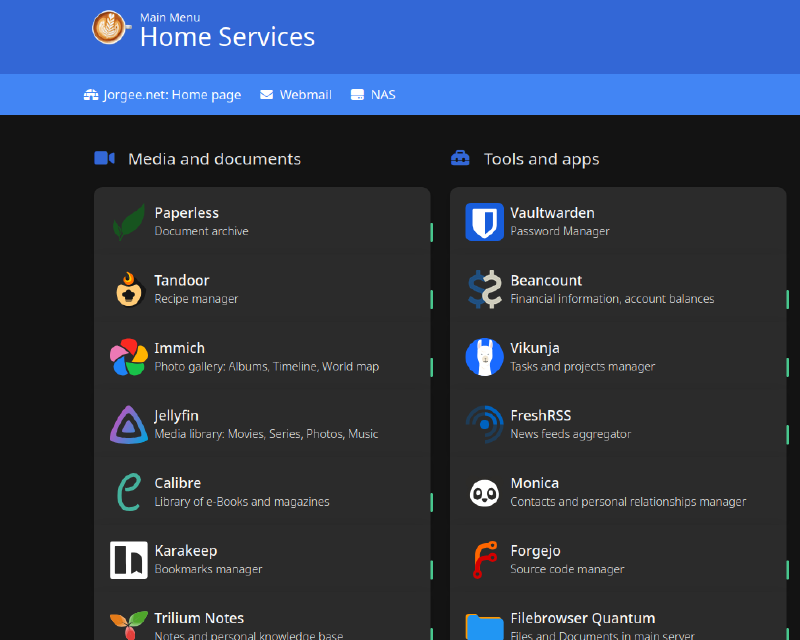The image size is (800, 640).
Task: Open the Trilium Notes title link
Action: coord(199,618)
